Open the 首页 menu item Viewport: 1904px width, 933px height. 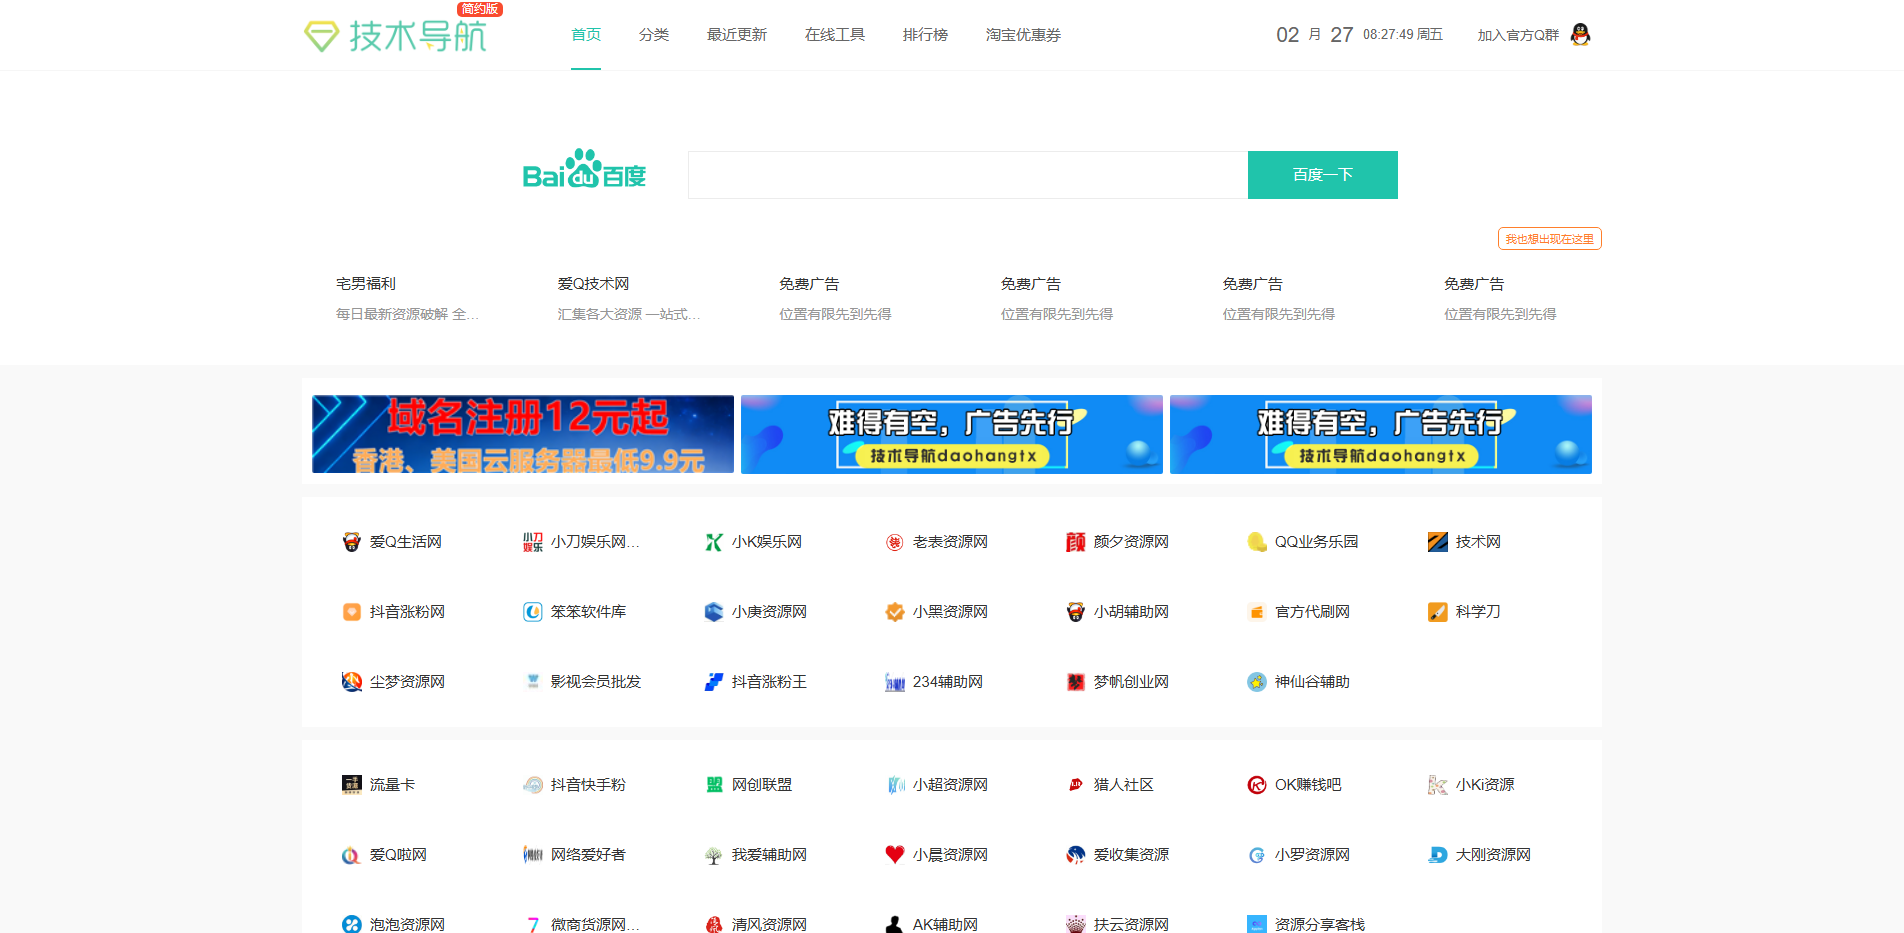click(585, 34)
